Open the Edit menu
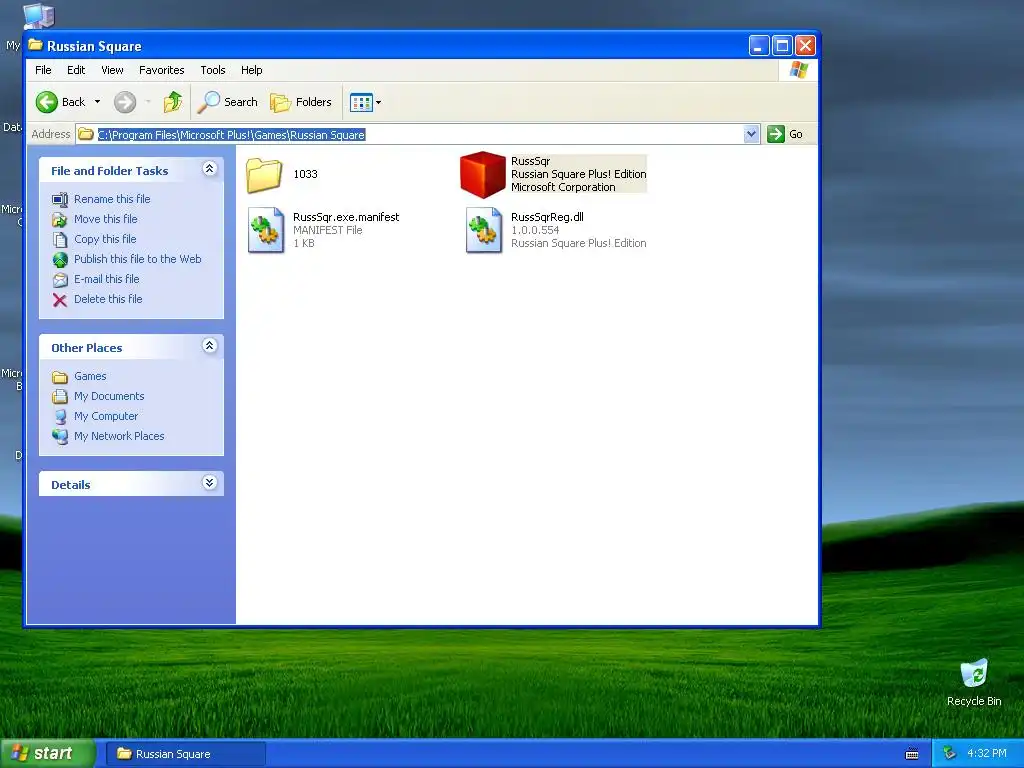The height and width of the screenshot is (768, 1024). click(x=76, y=70)
